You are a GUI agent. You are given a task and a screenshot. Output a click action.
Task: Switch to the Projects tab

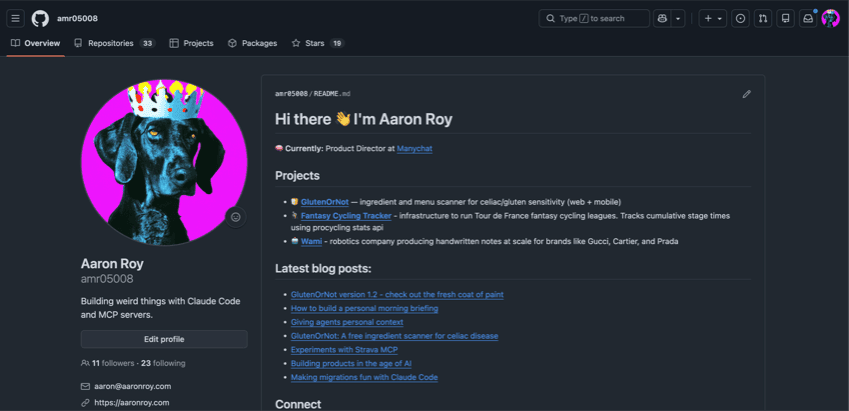(x=191, y=43)
